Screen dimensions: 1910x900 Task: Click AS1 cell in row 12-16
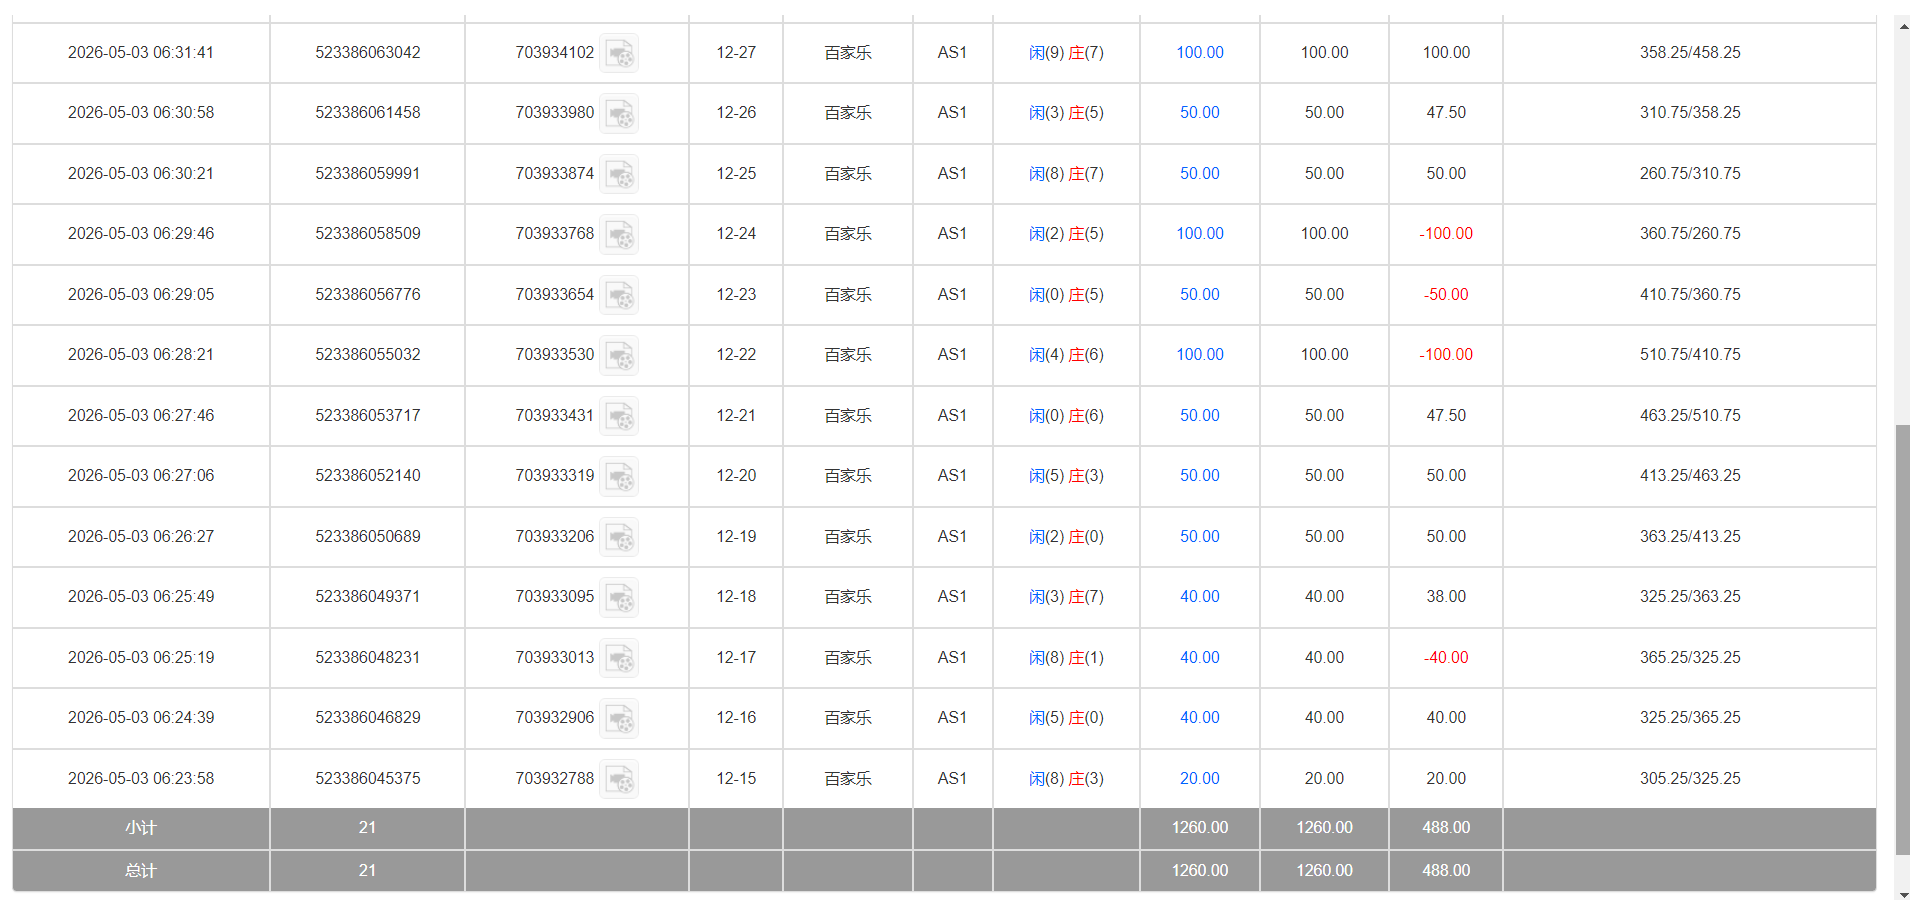[x=952, y=717]
